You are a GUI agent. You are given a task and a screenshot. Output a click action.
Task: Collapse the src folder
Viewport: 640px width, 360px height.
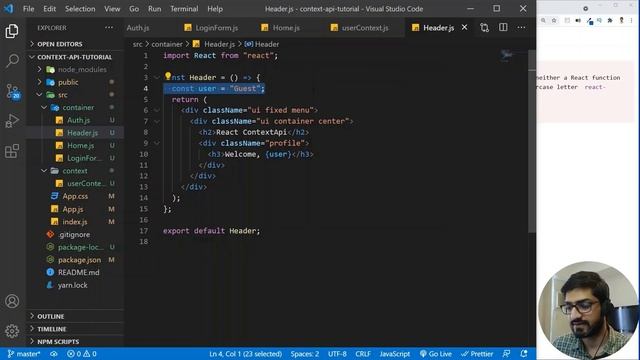pos(62,95)
